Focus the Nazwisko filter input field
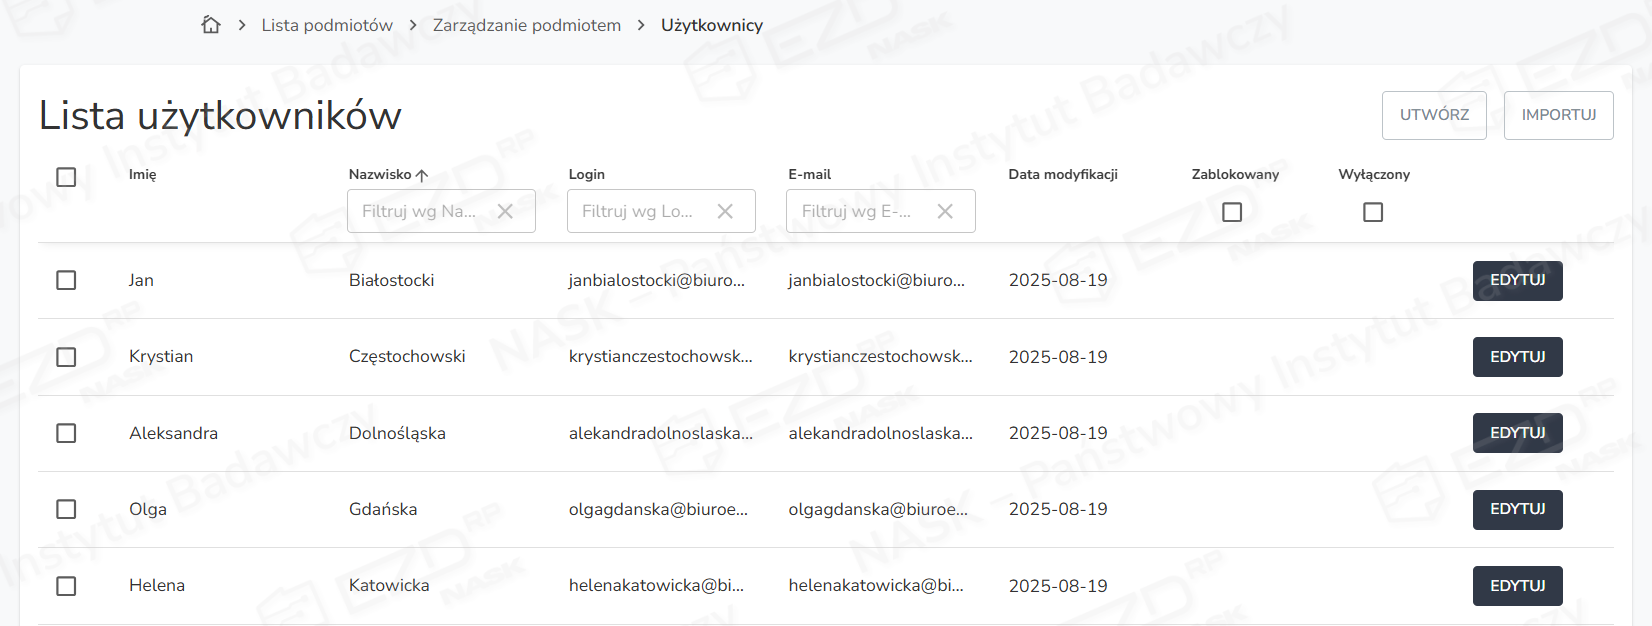The image size is (1652, 626). click(x=420, y=211)
